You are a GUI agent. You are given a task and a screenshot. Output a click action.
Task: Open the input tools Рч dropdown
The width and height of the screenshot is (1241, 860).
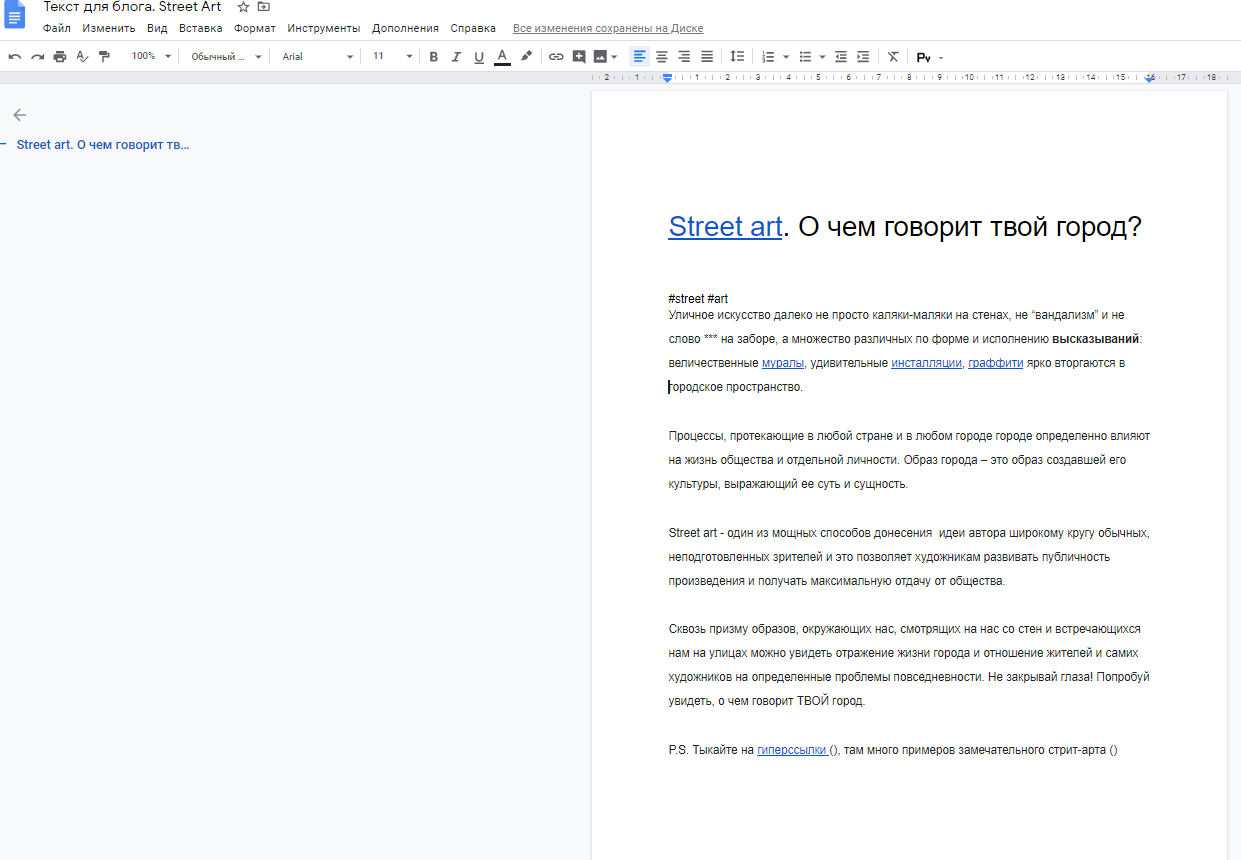[x=930, y=57]
